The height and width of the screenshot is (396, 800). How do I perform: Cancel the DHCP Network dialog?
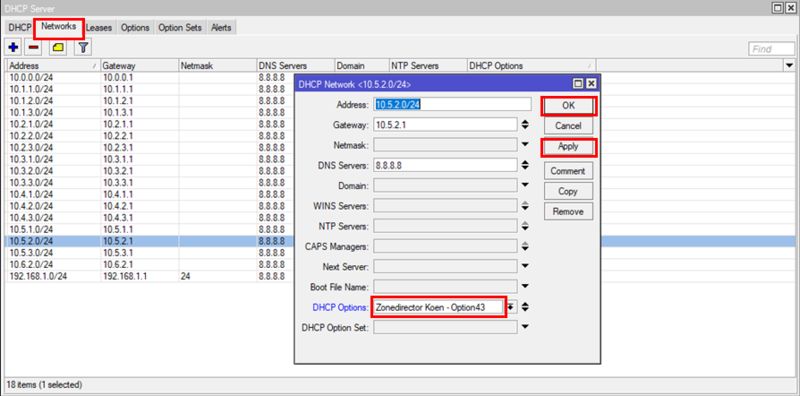pyautogui.click(x=568, y=126)
